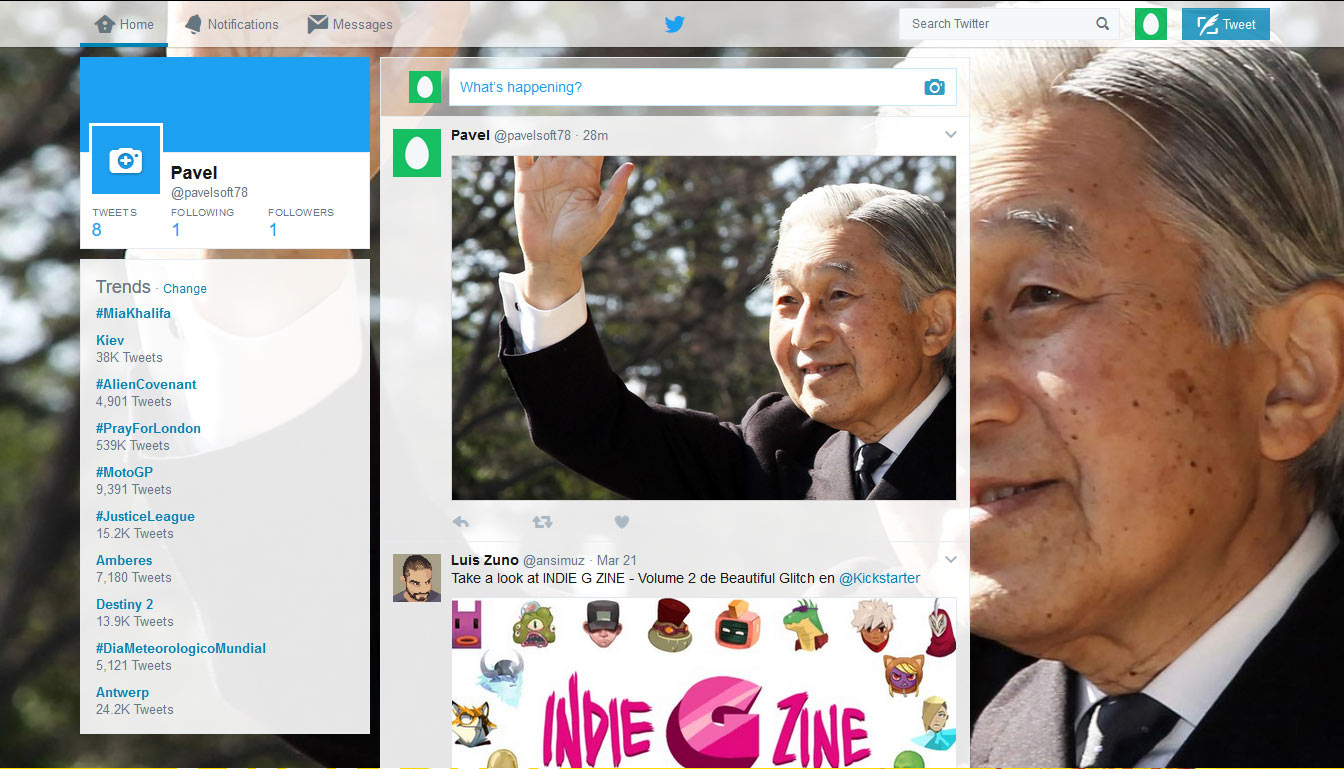Open the #DiaMeteorologicoMundial trend
This screenshot has height=769, width=1344.
[181, 648]
